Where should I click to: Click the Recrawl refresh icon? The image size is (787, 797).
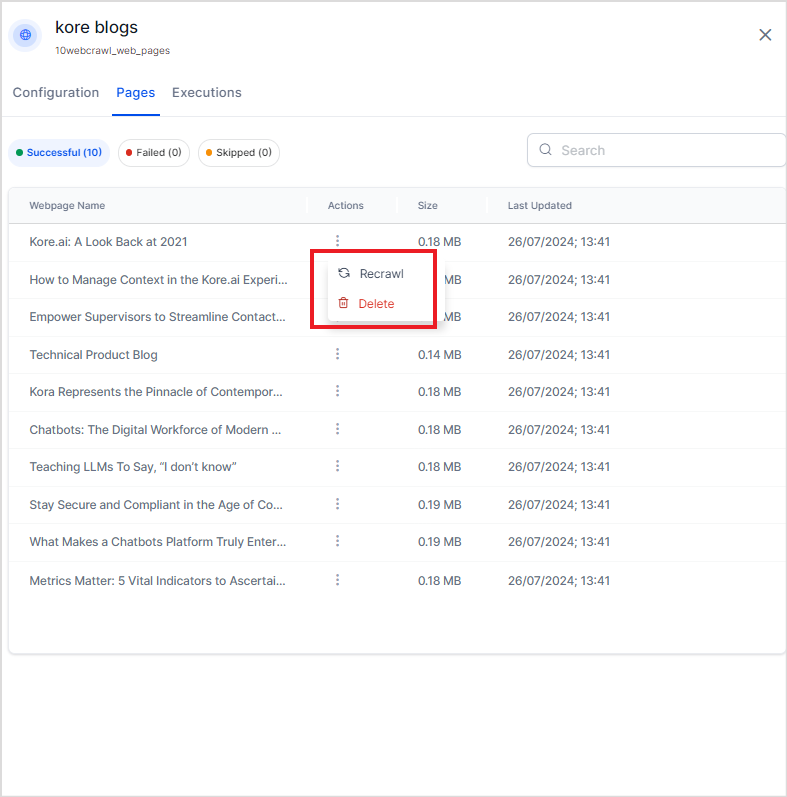(x=344, y=273)
